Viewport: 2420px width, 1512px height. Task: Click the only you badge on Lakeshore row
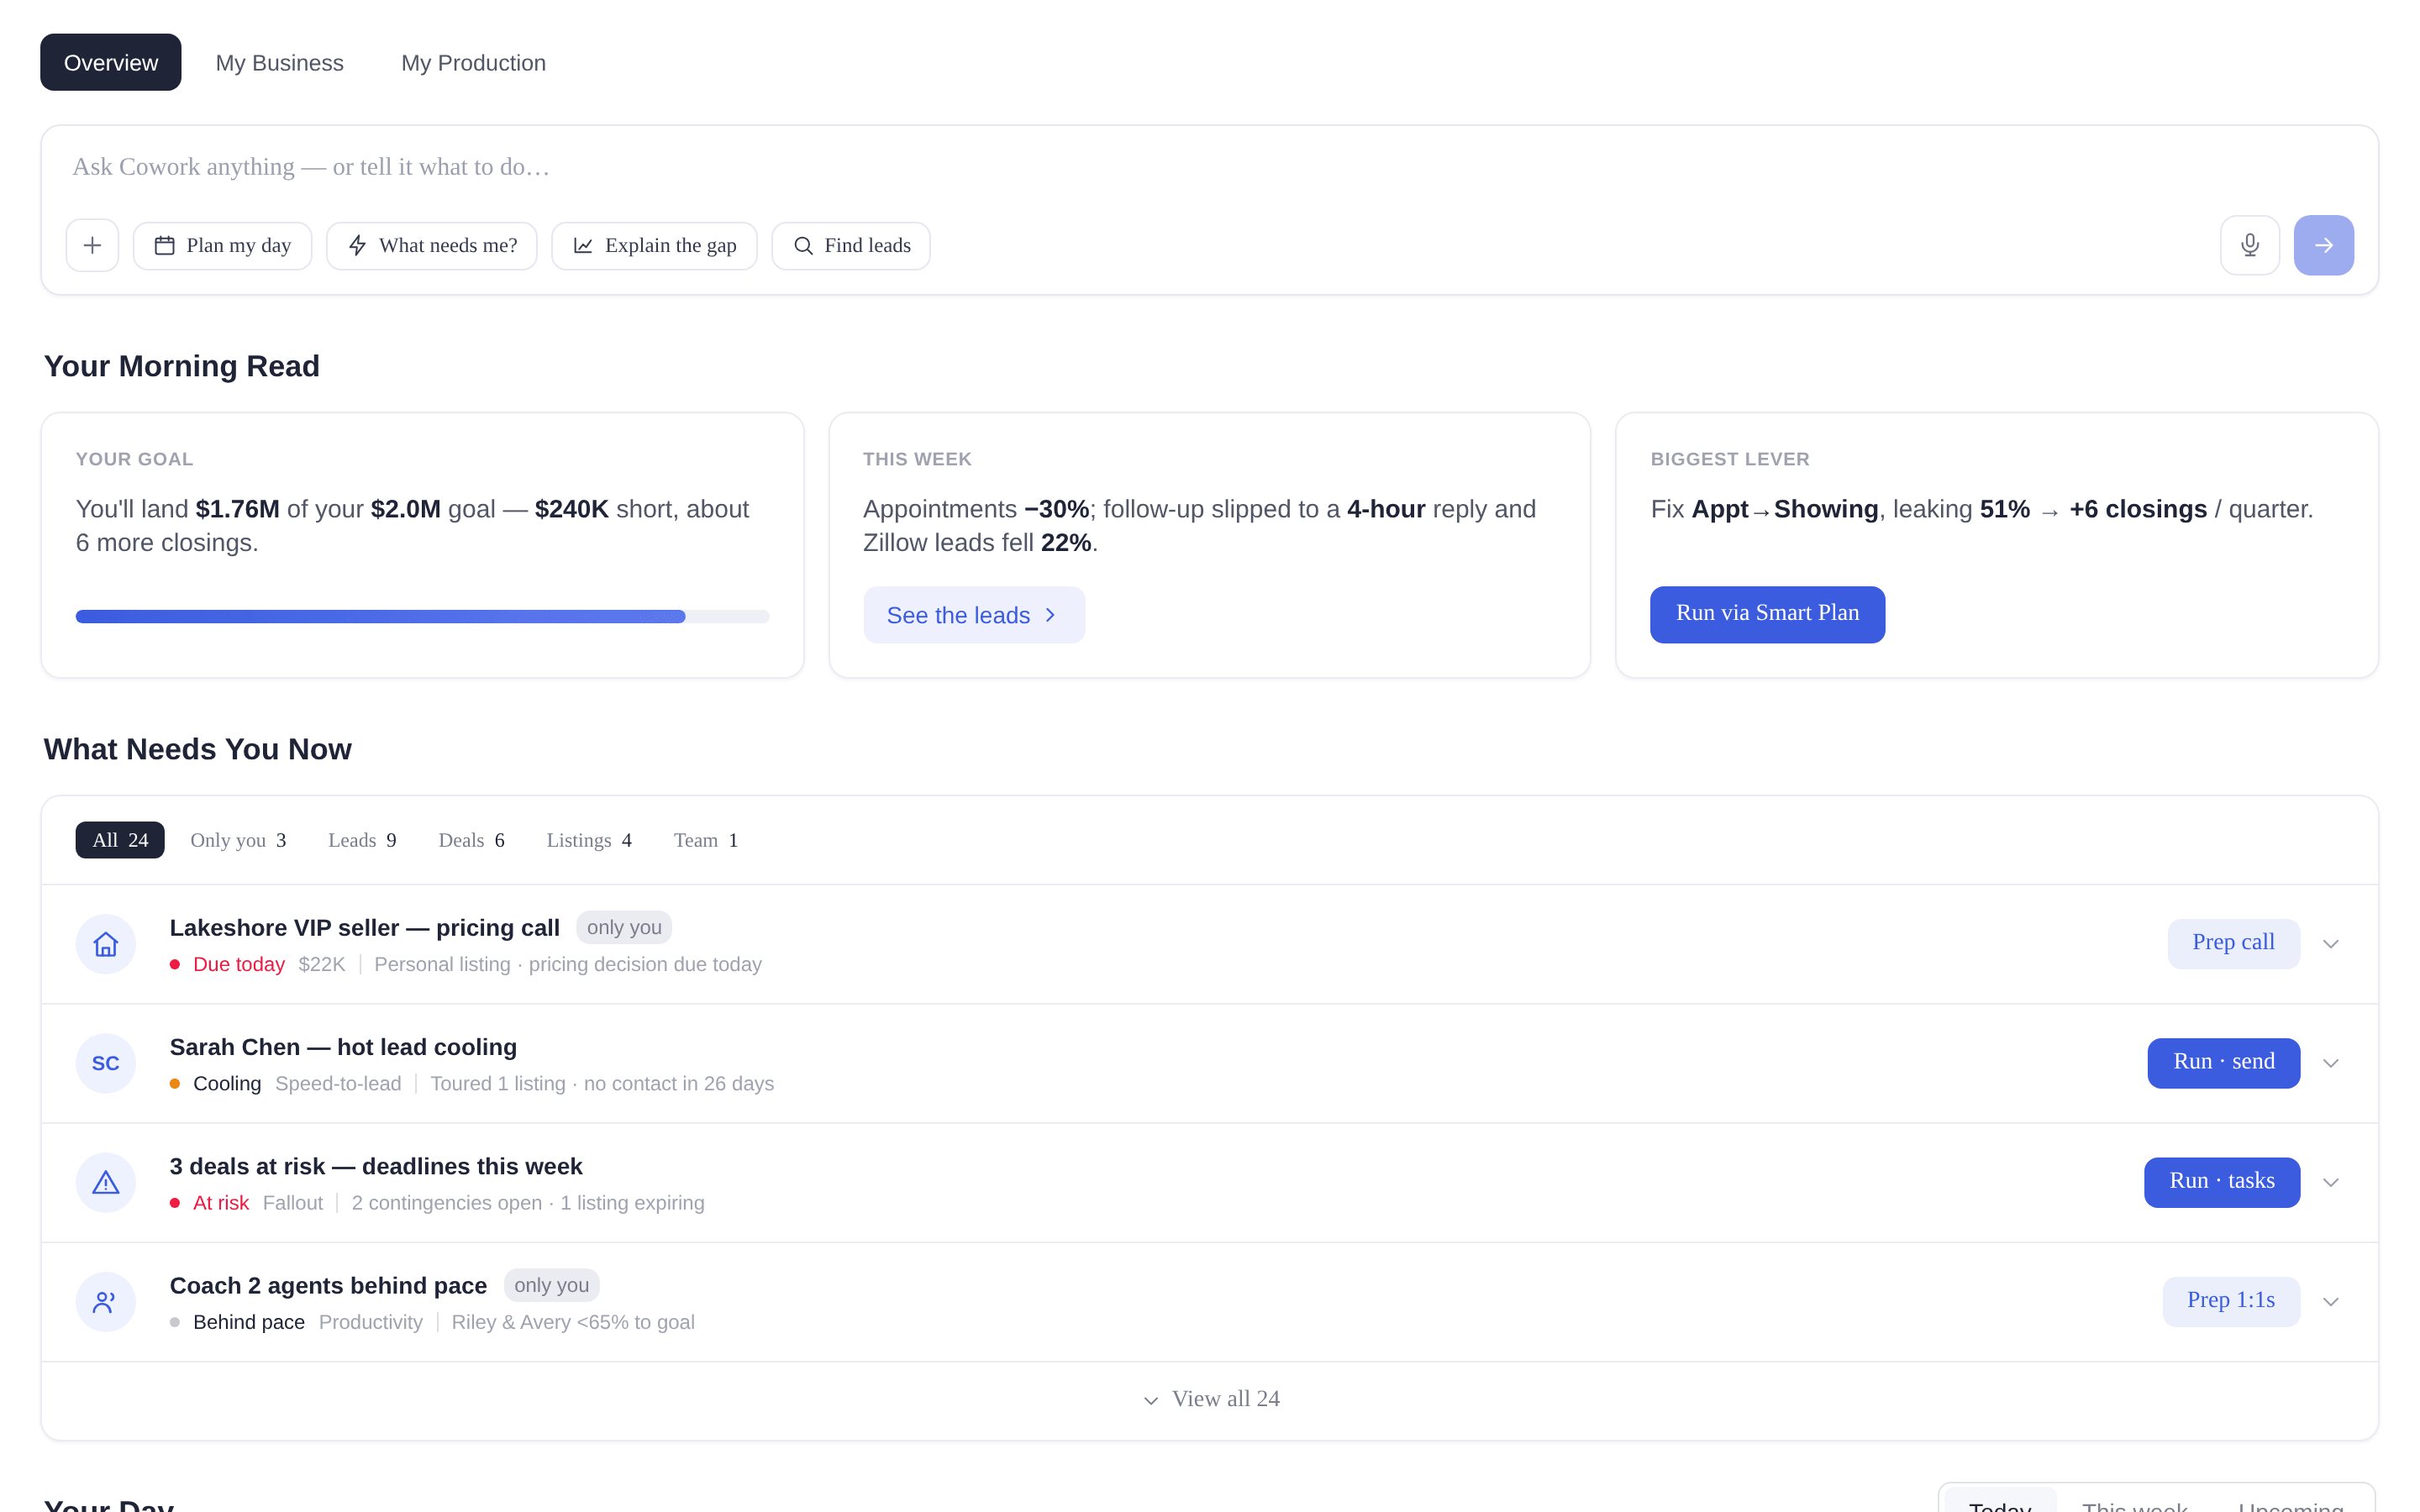point(624,927)
